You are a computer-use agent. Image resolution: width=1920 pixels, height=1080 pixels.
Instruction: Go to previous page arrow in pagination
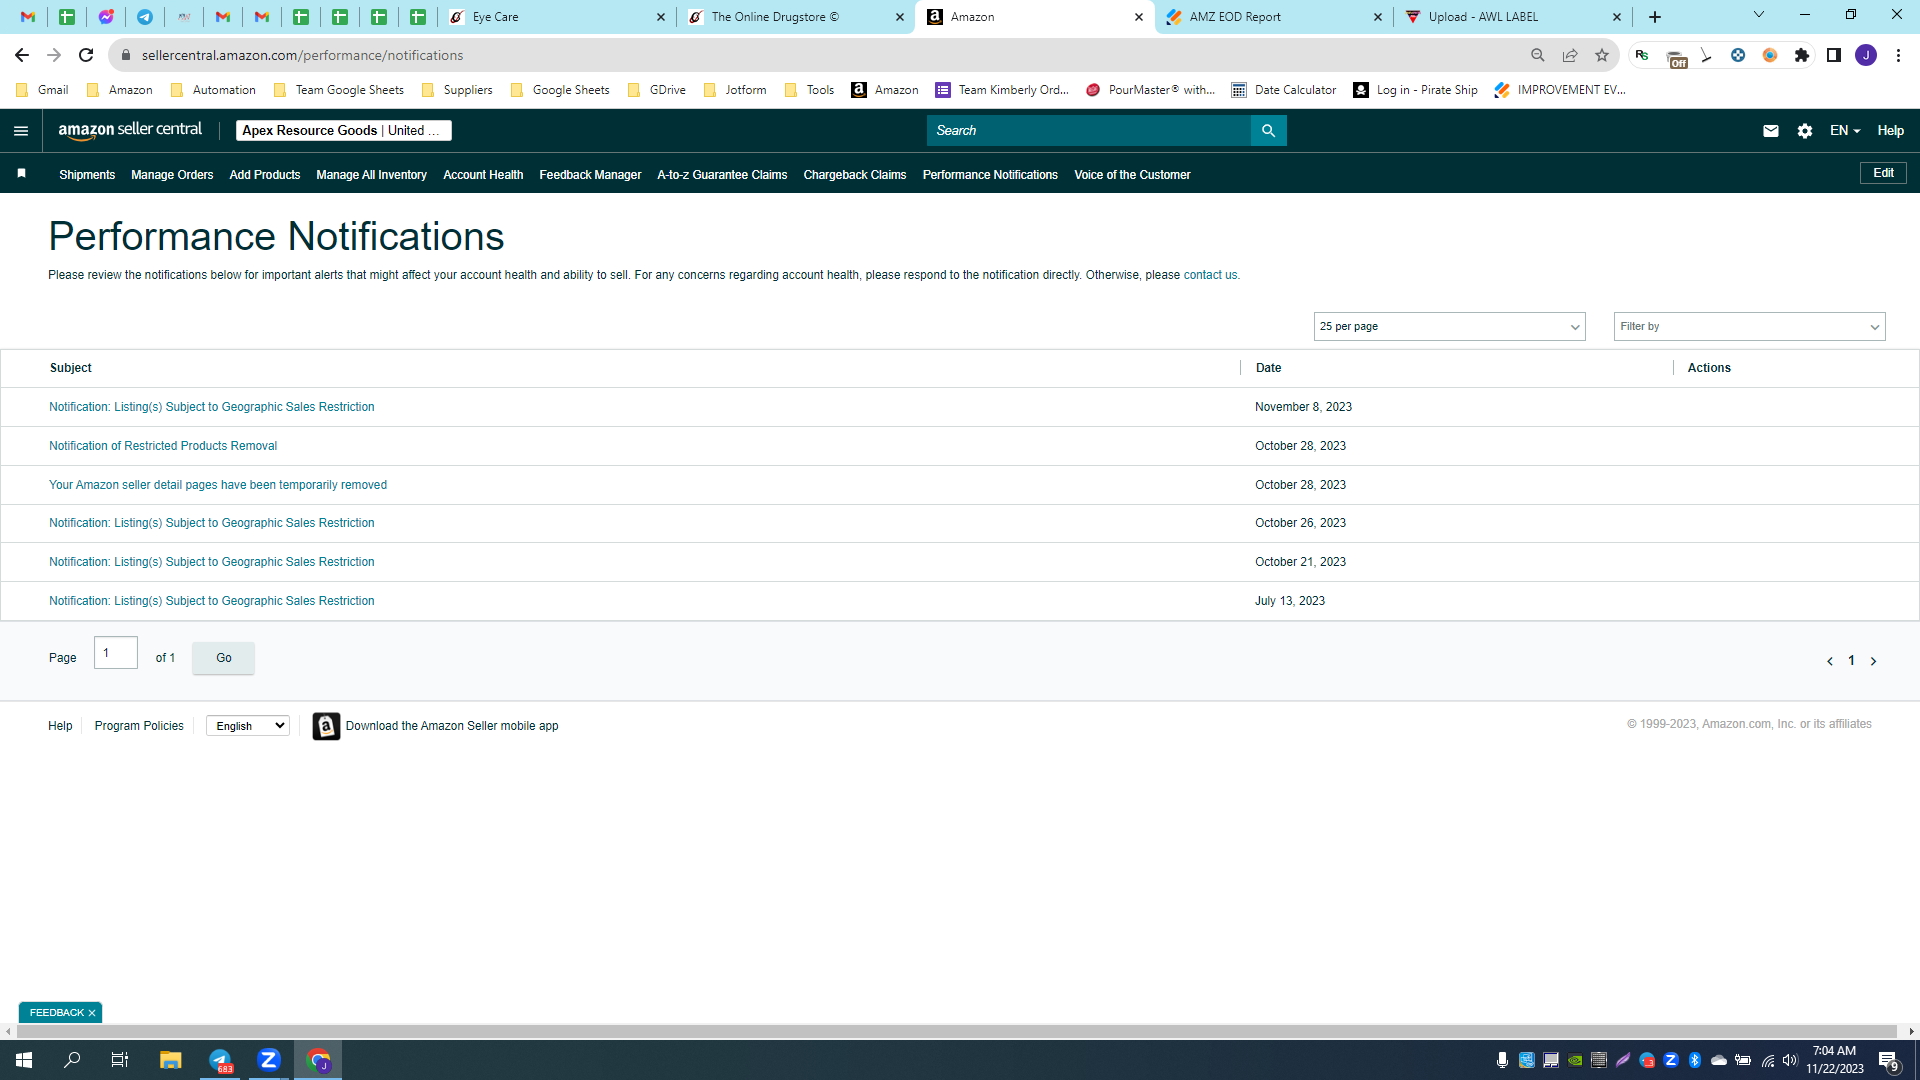coord(1830,661)
